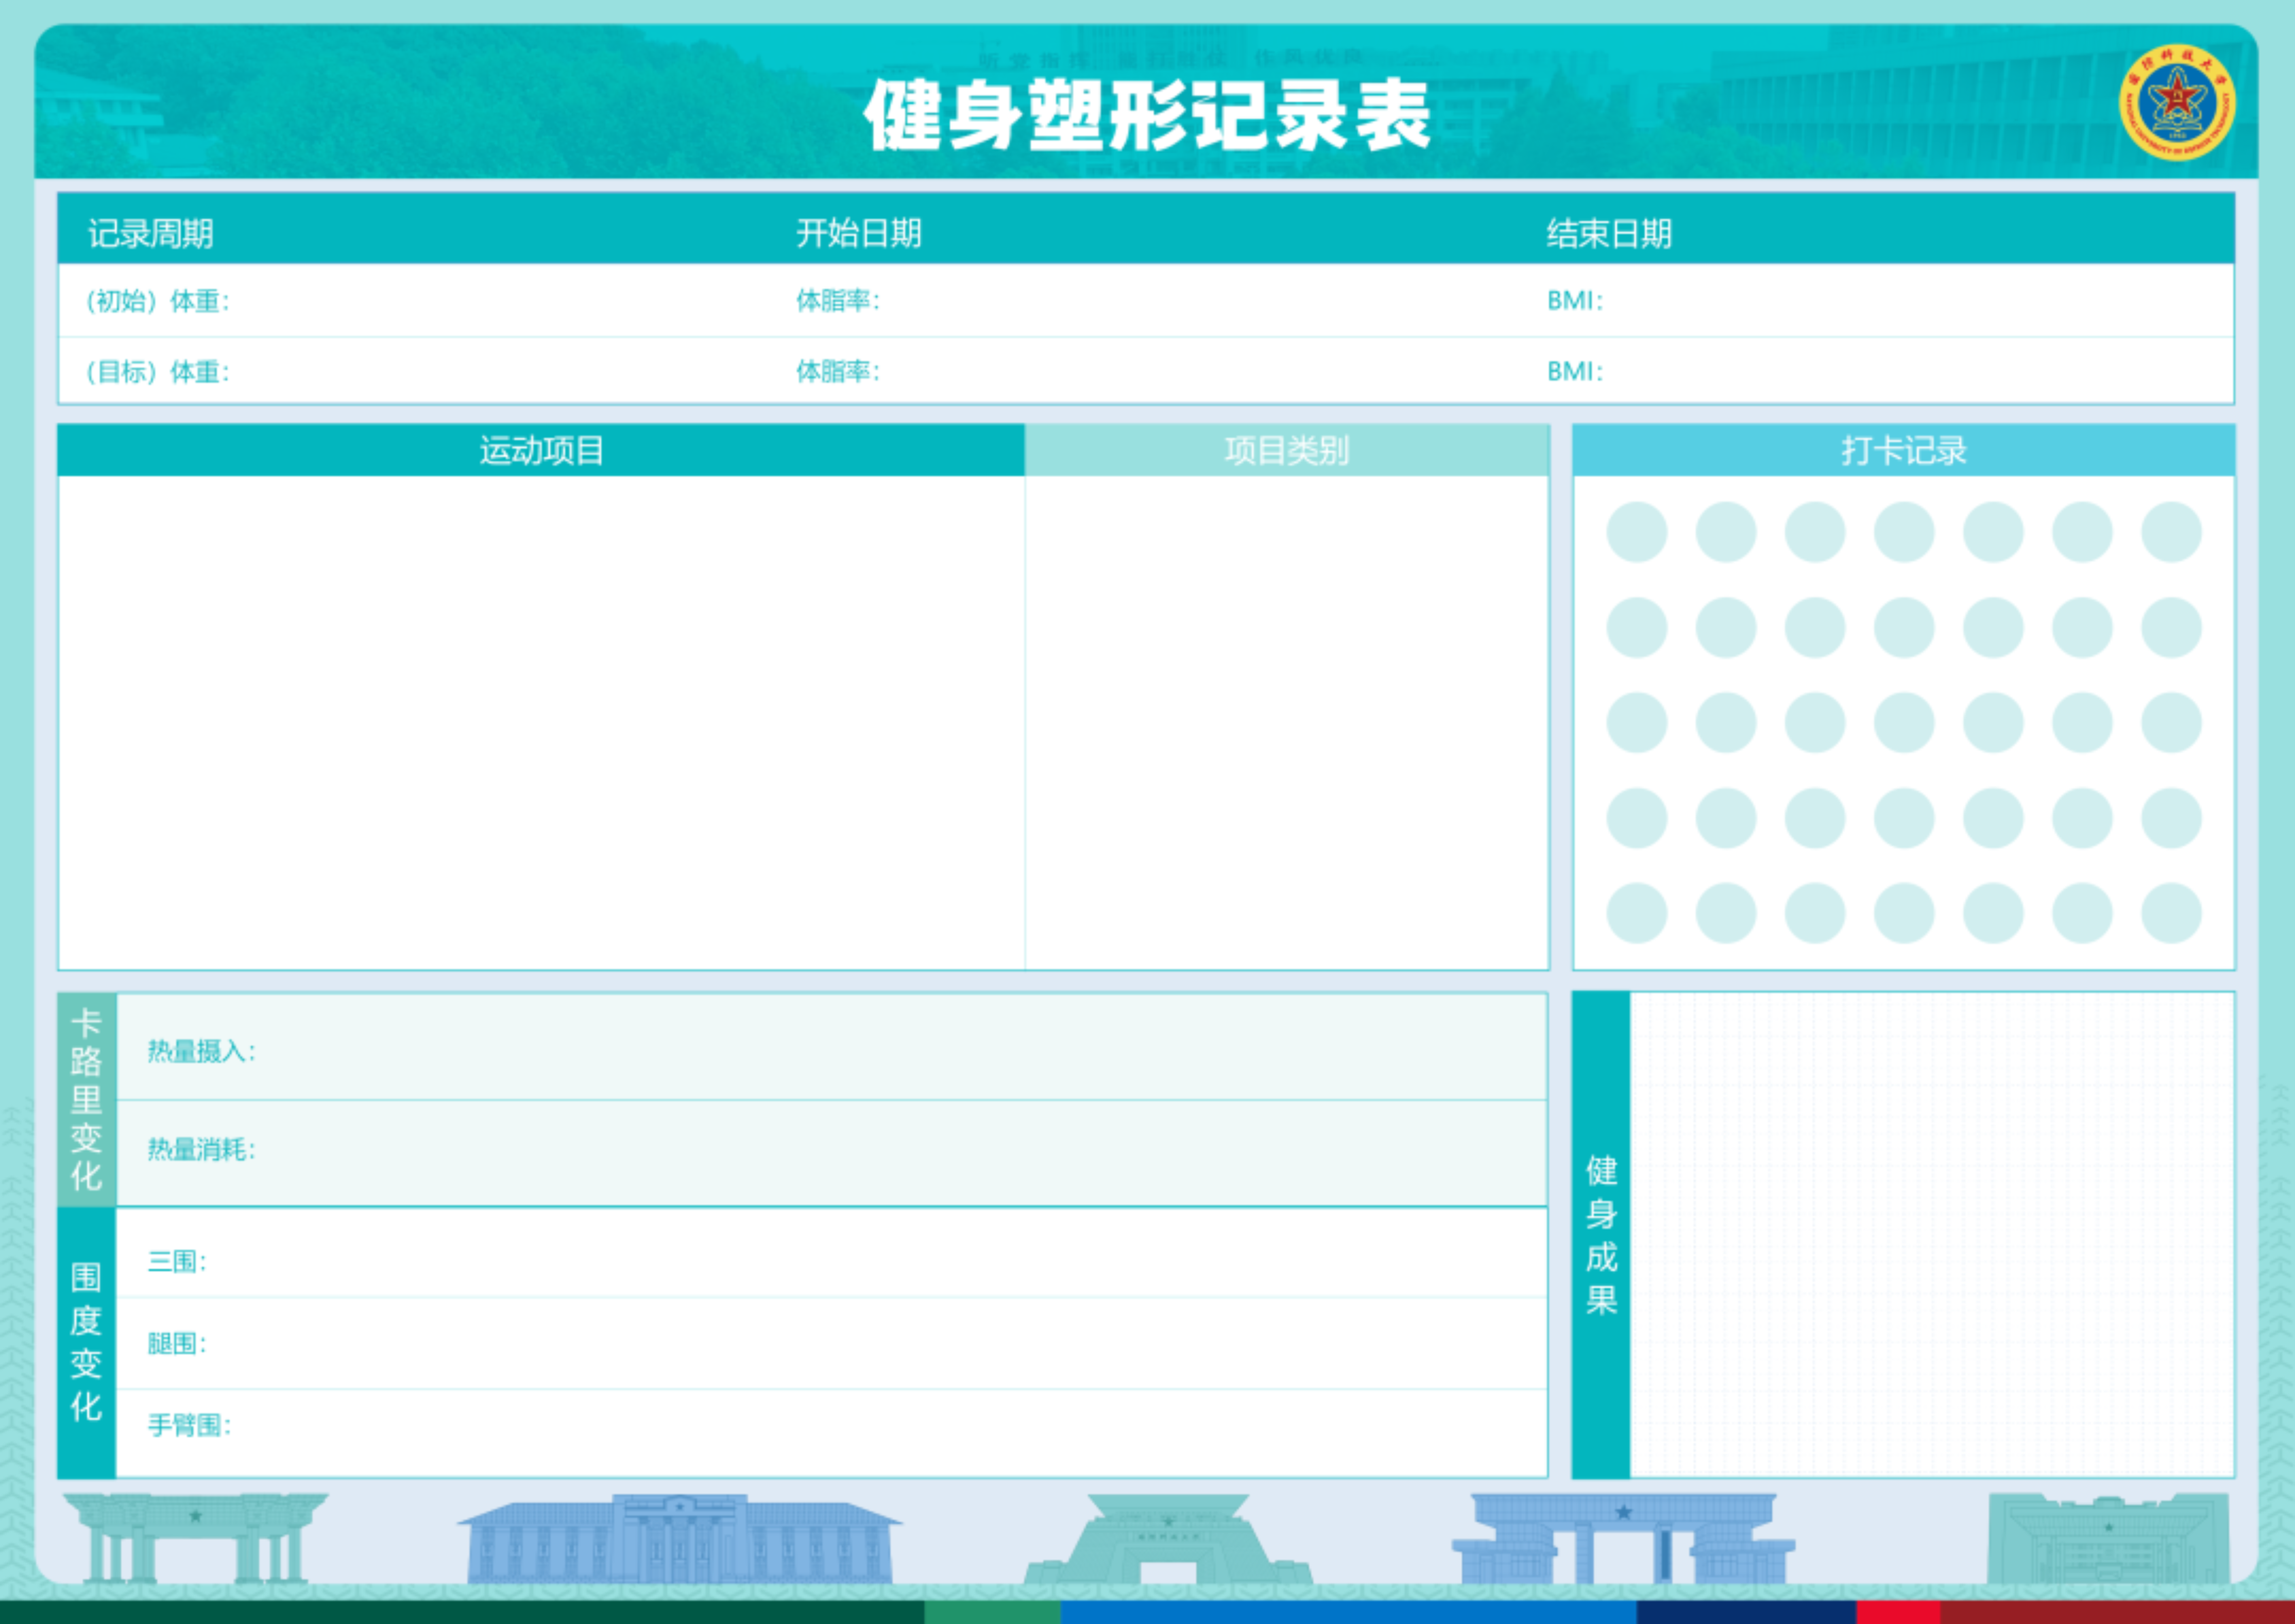
Task: Click the 卡路里变化 vertical side label
Action: pos(86,1099)
